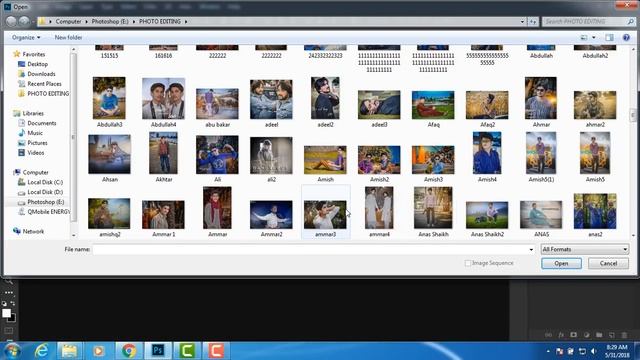Image resolution: width=640 pixels, height=360 pixels.
Task: Click inside the File name field
Action: [310, 249]
